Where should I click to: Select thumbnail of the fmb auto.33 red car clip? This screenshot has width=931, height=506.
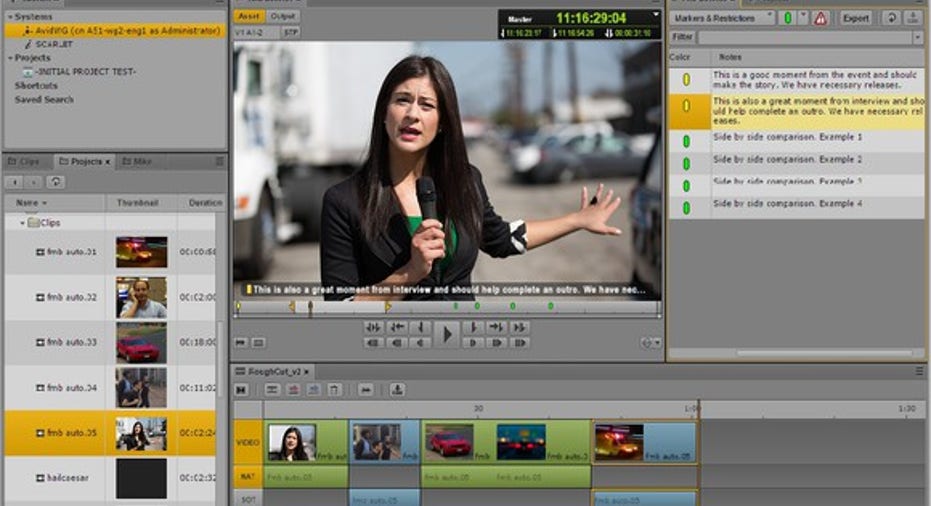[141, 343]
